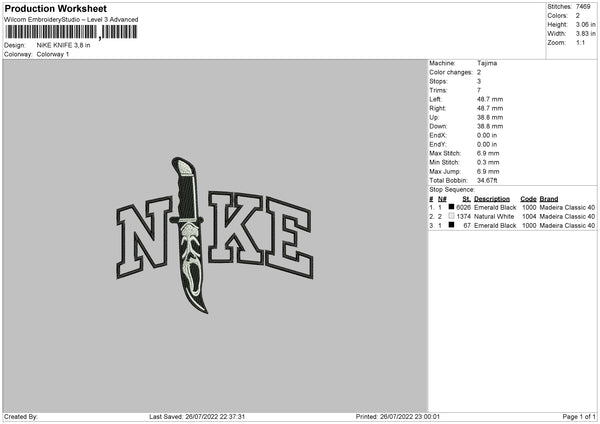
Task: Click the Height value '3.06 in'
Action: pyautogui.click(x=585, y=24)
